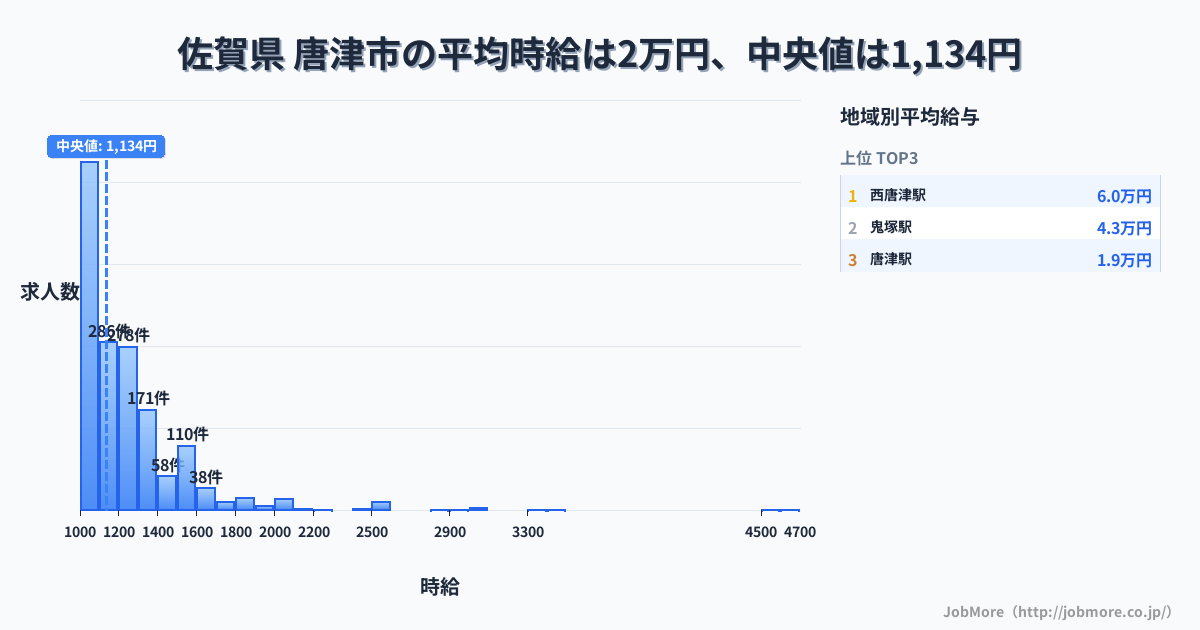Click the 時給 x-axis title
The width and height of the screenshot is (1200, 630).
coord(440,587)
